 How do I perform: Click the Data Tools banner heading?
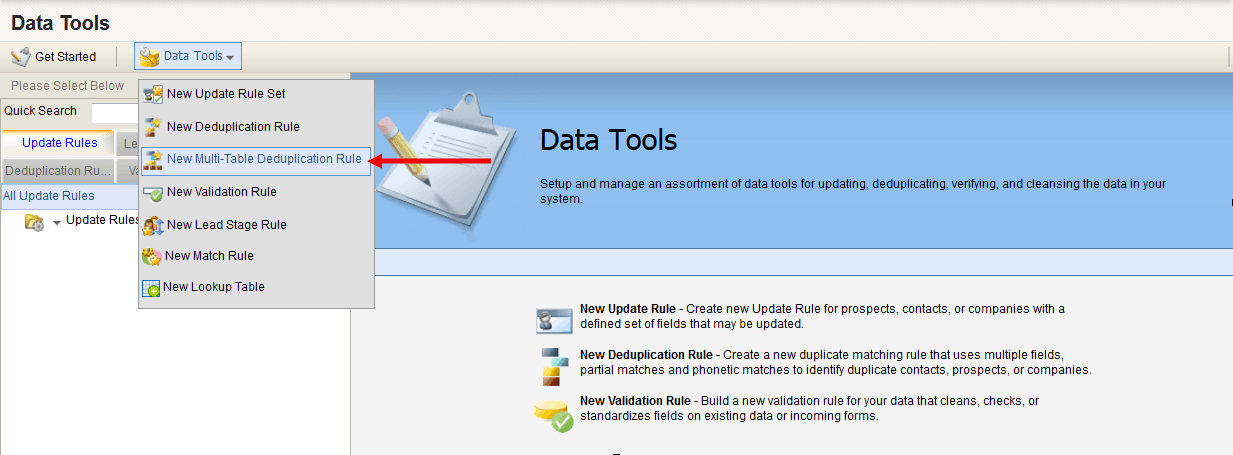[608, 140]
